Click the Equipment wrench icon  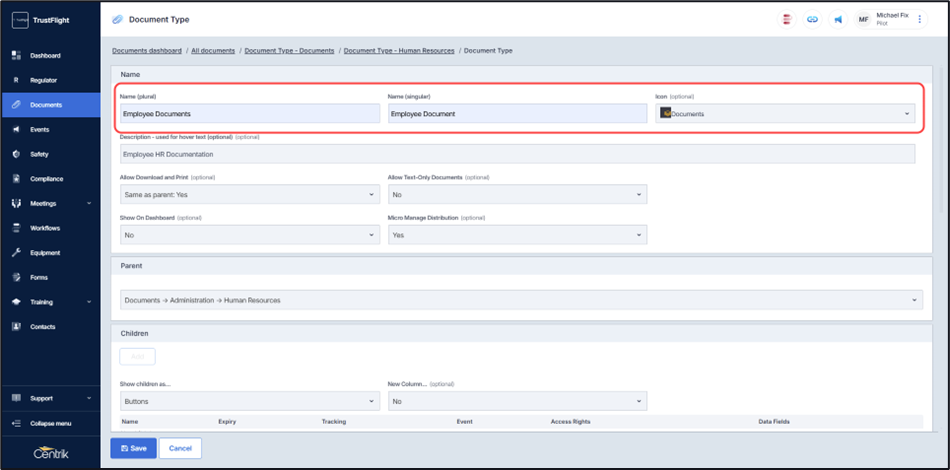(16, 253)
